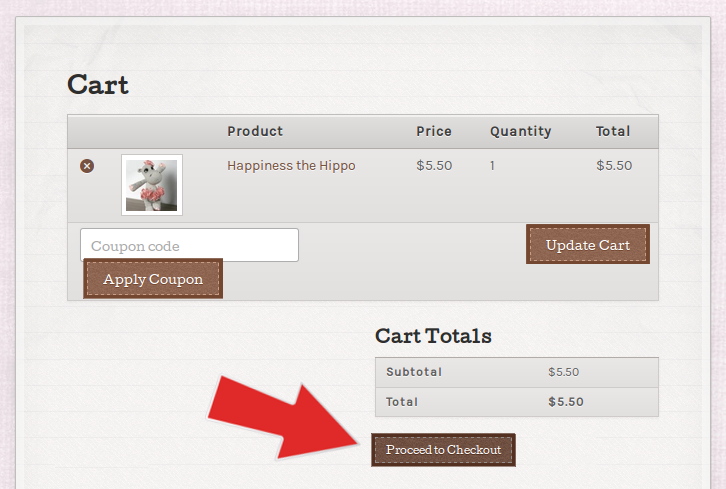Click the Product column header
The width and height of the screenshot is (726, 489).
[x=255, y=132]
